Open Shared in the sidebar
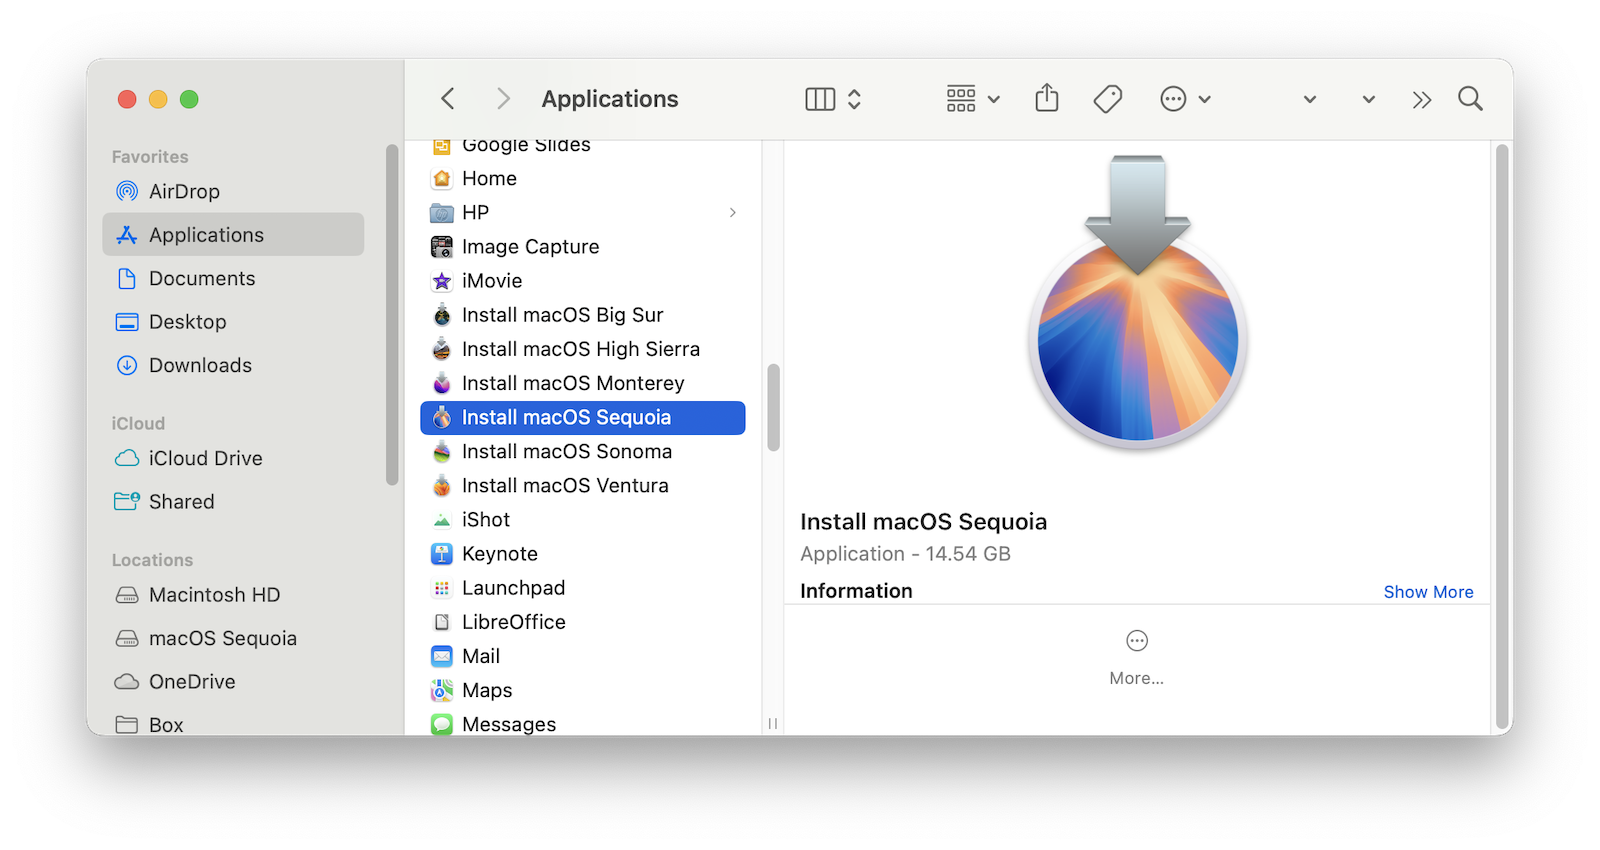This screenshot has height=850, width=1600. [x=233, y=501]
